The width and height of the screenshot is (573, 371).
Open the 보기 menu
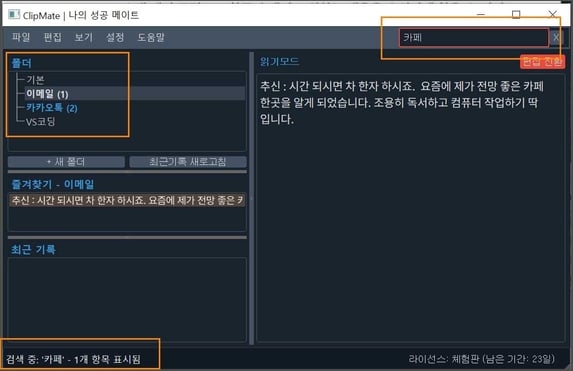coord(84,37)
